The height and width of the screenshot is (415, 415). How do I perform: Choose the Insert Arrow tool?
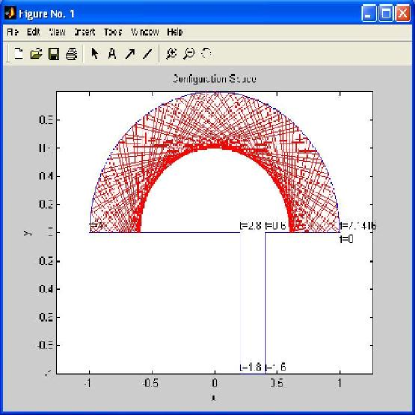130,53
